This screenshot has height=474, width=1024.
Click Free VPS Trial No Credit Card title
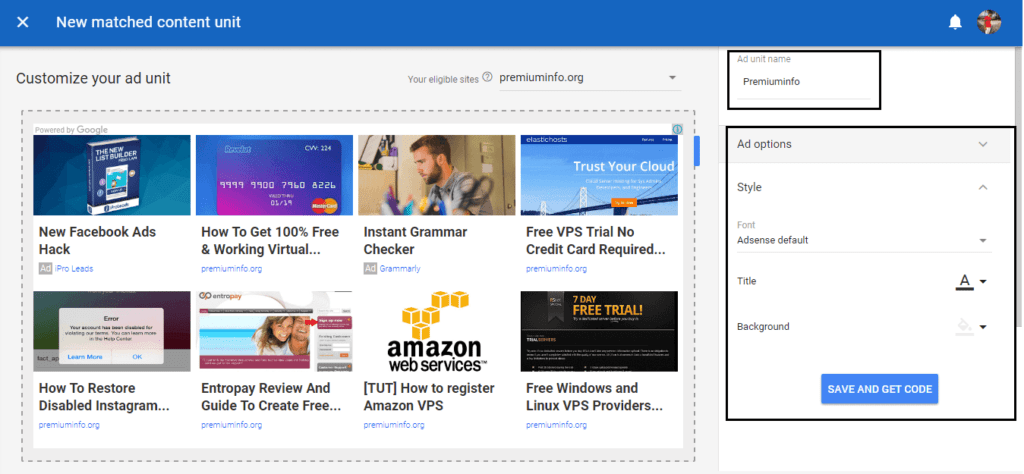pyautogui.click(x=596, y=240)
